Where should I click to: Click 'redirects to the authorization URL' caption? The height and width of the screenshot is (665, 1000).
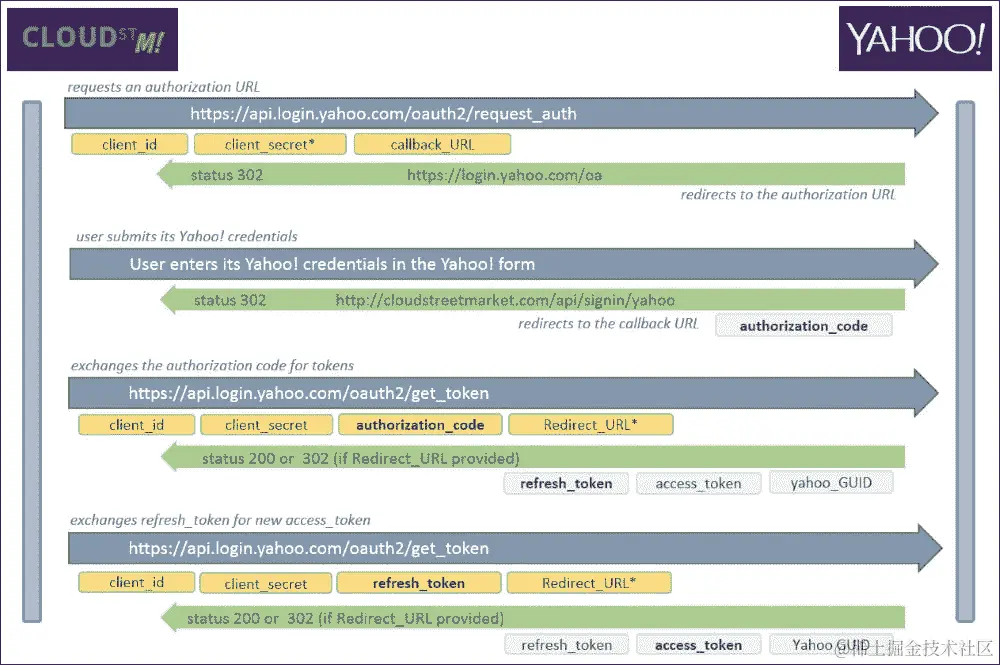788,194
